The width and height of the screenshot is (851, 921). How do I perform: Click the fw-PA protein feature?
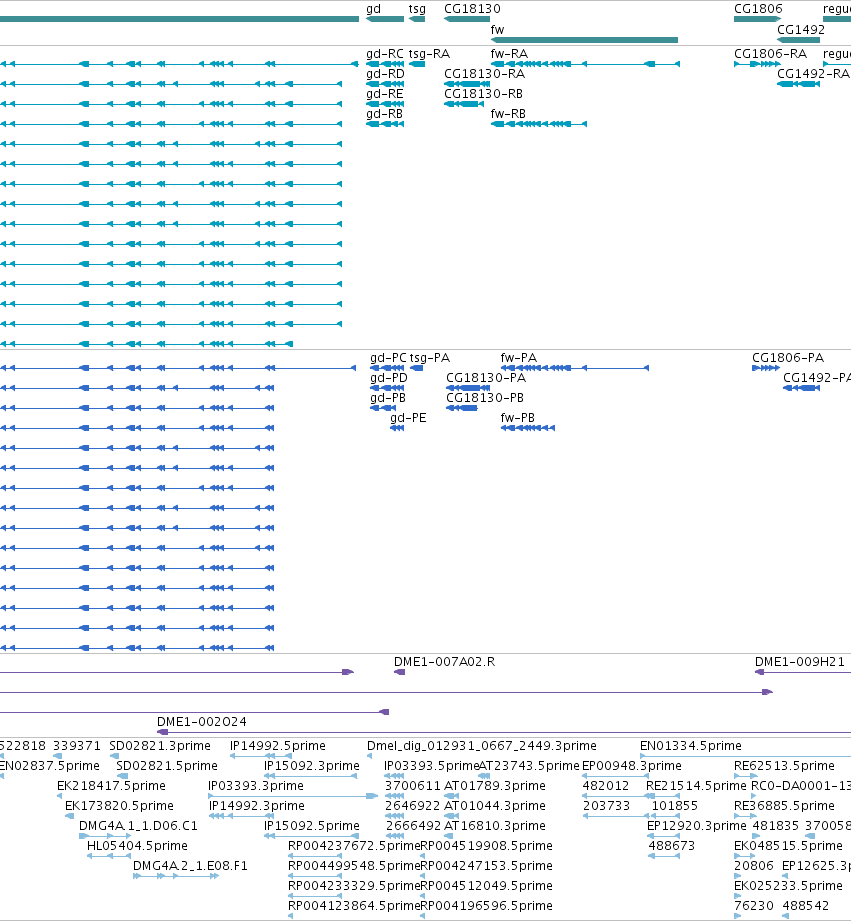(x=574, y=368)
